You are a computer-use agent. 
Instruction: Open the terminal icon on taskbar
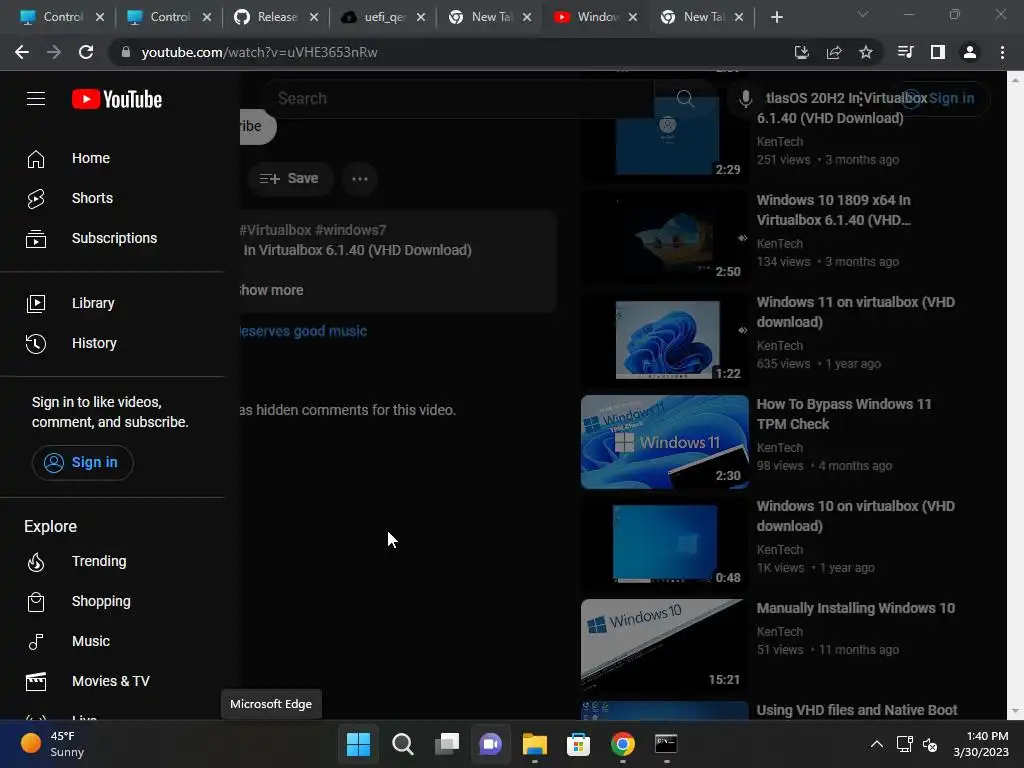point(666,744)
